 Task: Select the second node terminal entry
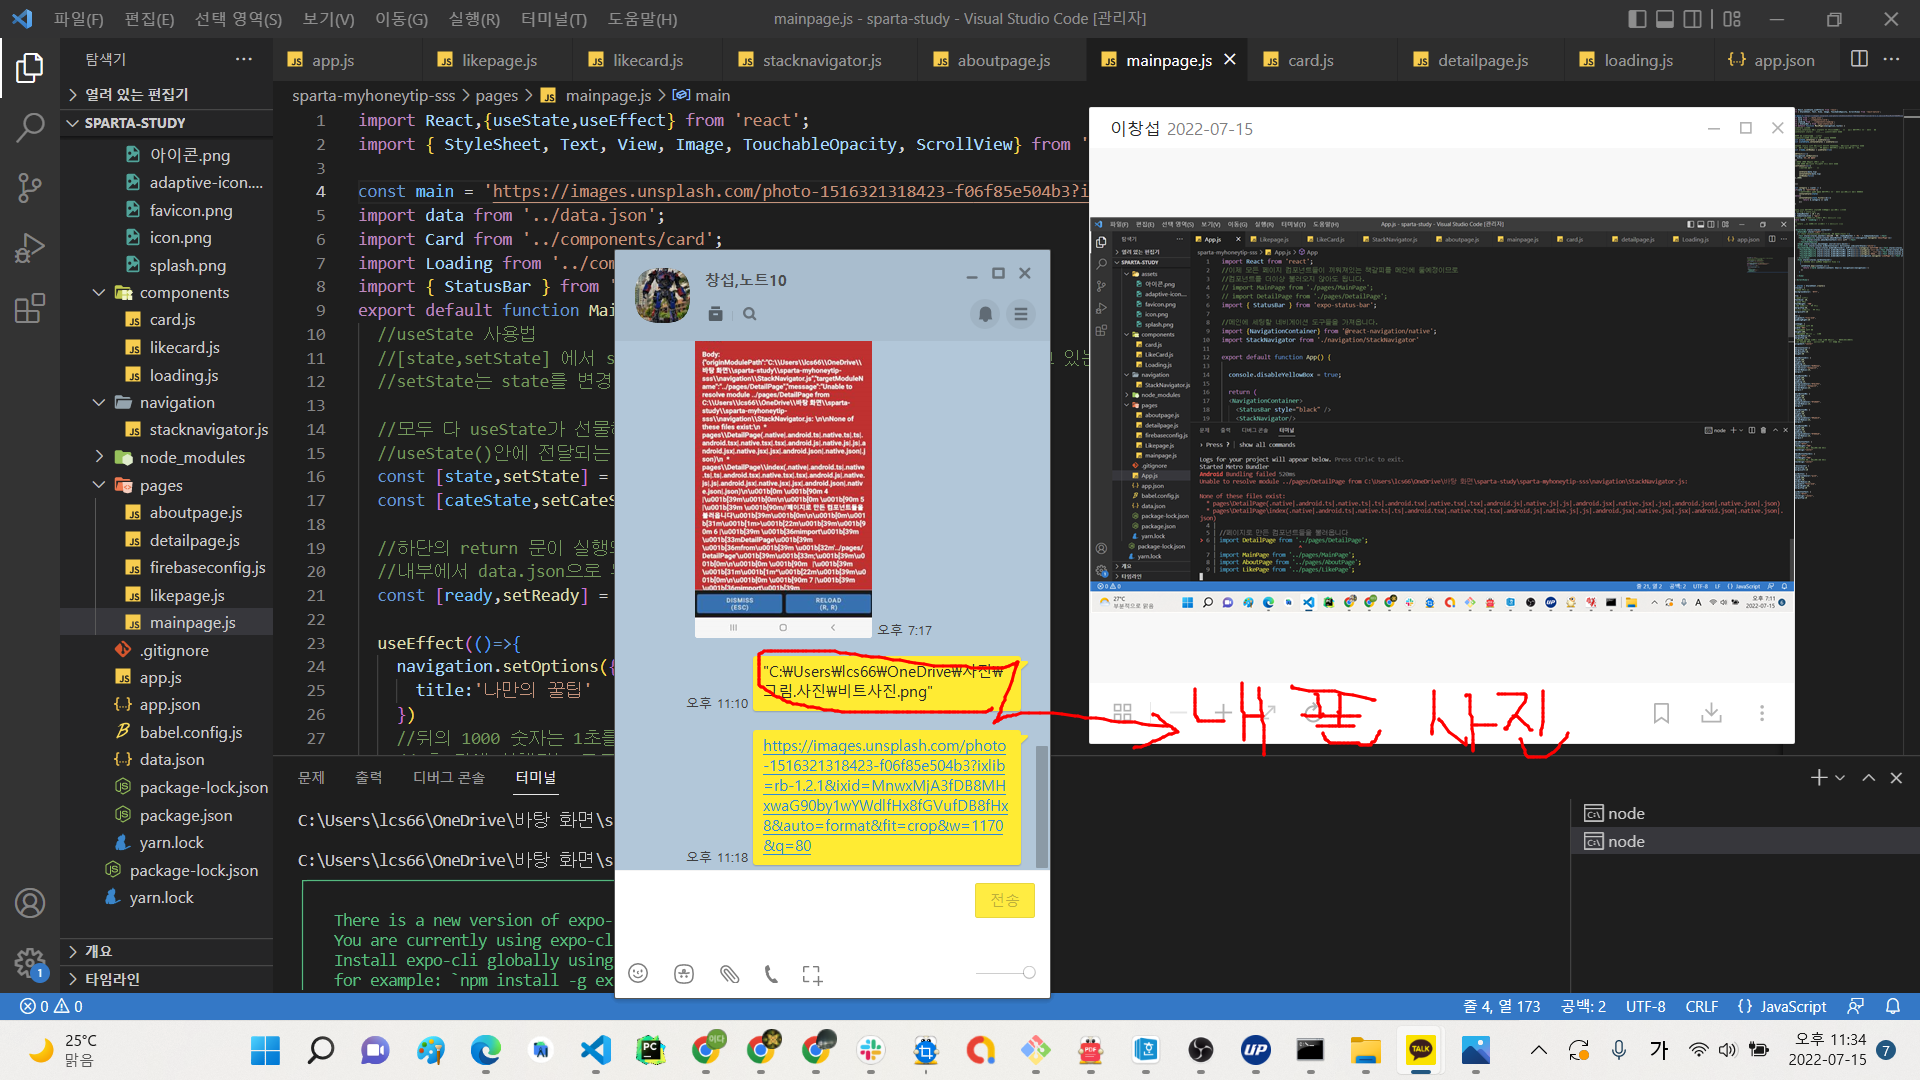(1743, 841)
